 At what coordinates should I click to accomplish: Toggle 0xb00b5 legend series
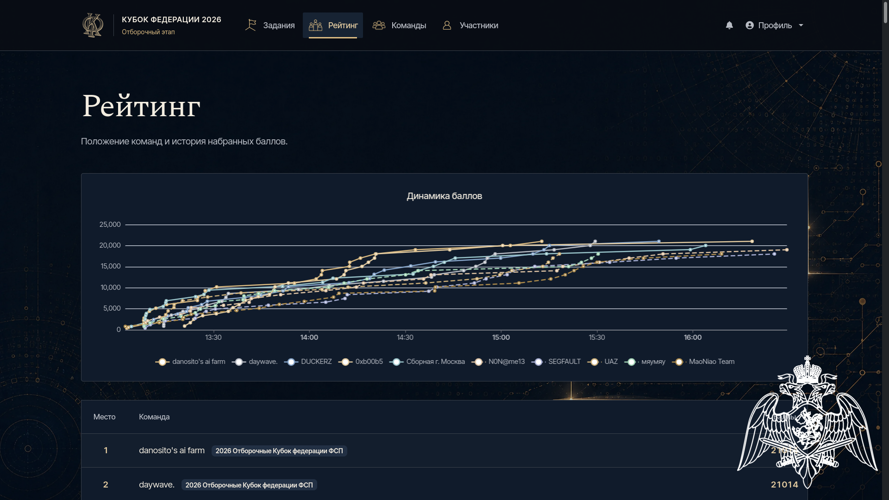(361, 362)
